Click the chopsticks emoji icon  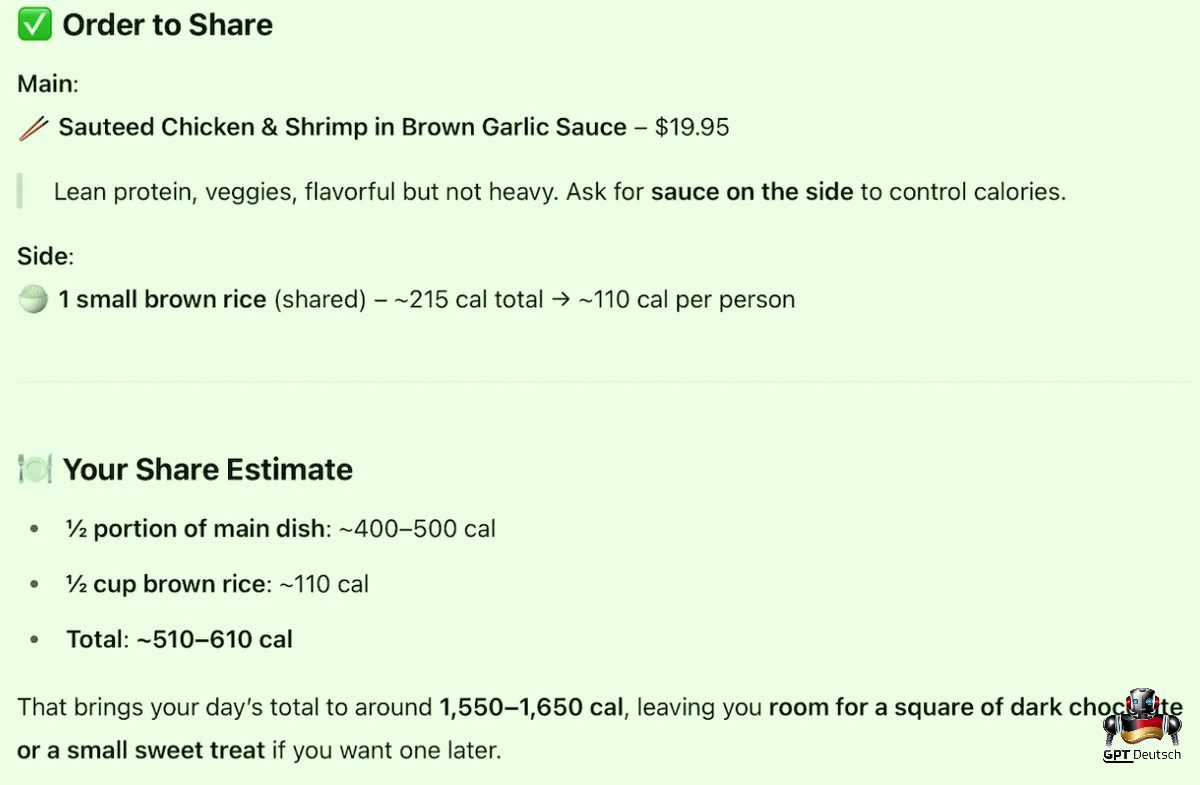point(34,128)
